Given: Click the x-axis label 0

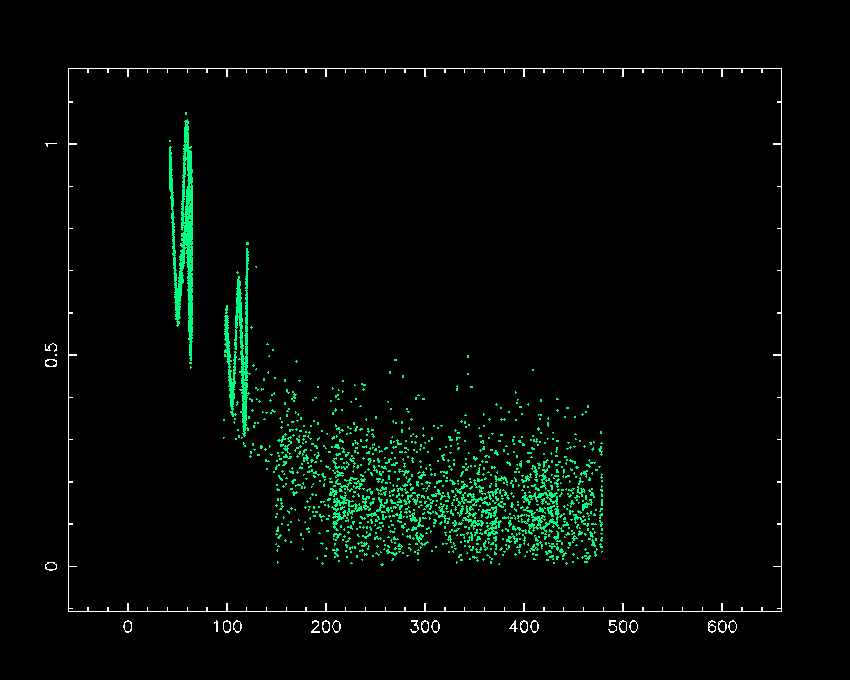Looking at the screenshot, I should tap(128, 627).
